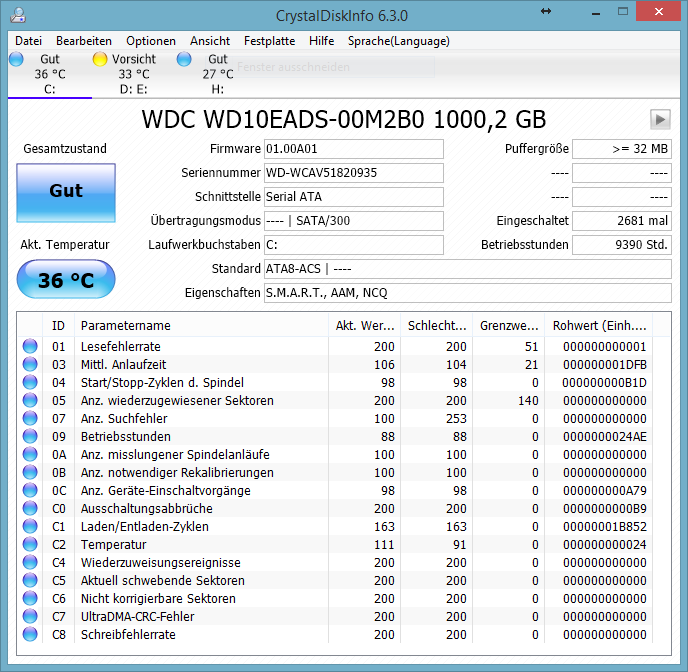Viewport: 688px width, 672px height.
Task: Open the Sprache(Language) menu
Action: [x=398, y=41]
